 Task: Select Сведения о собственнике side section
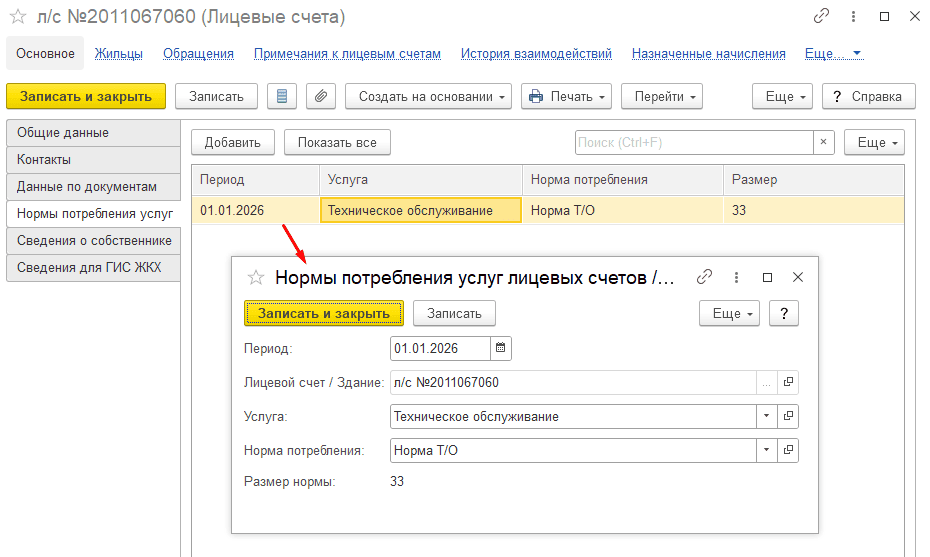[x=94, y=240]
